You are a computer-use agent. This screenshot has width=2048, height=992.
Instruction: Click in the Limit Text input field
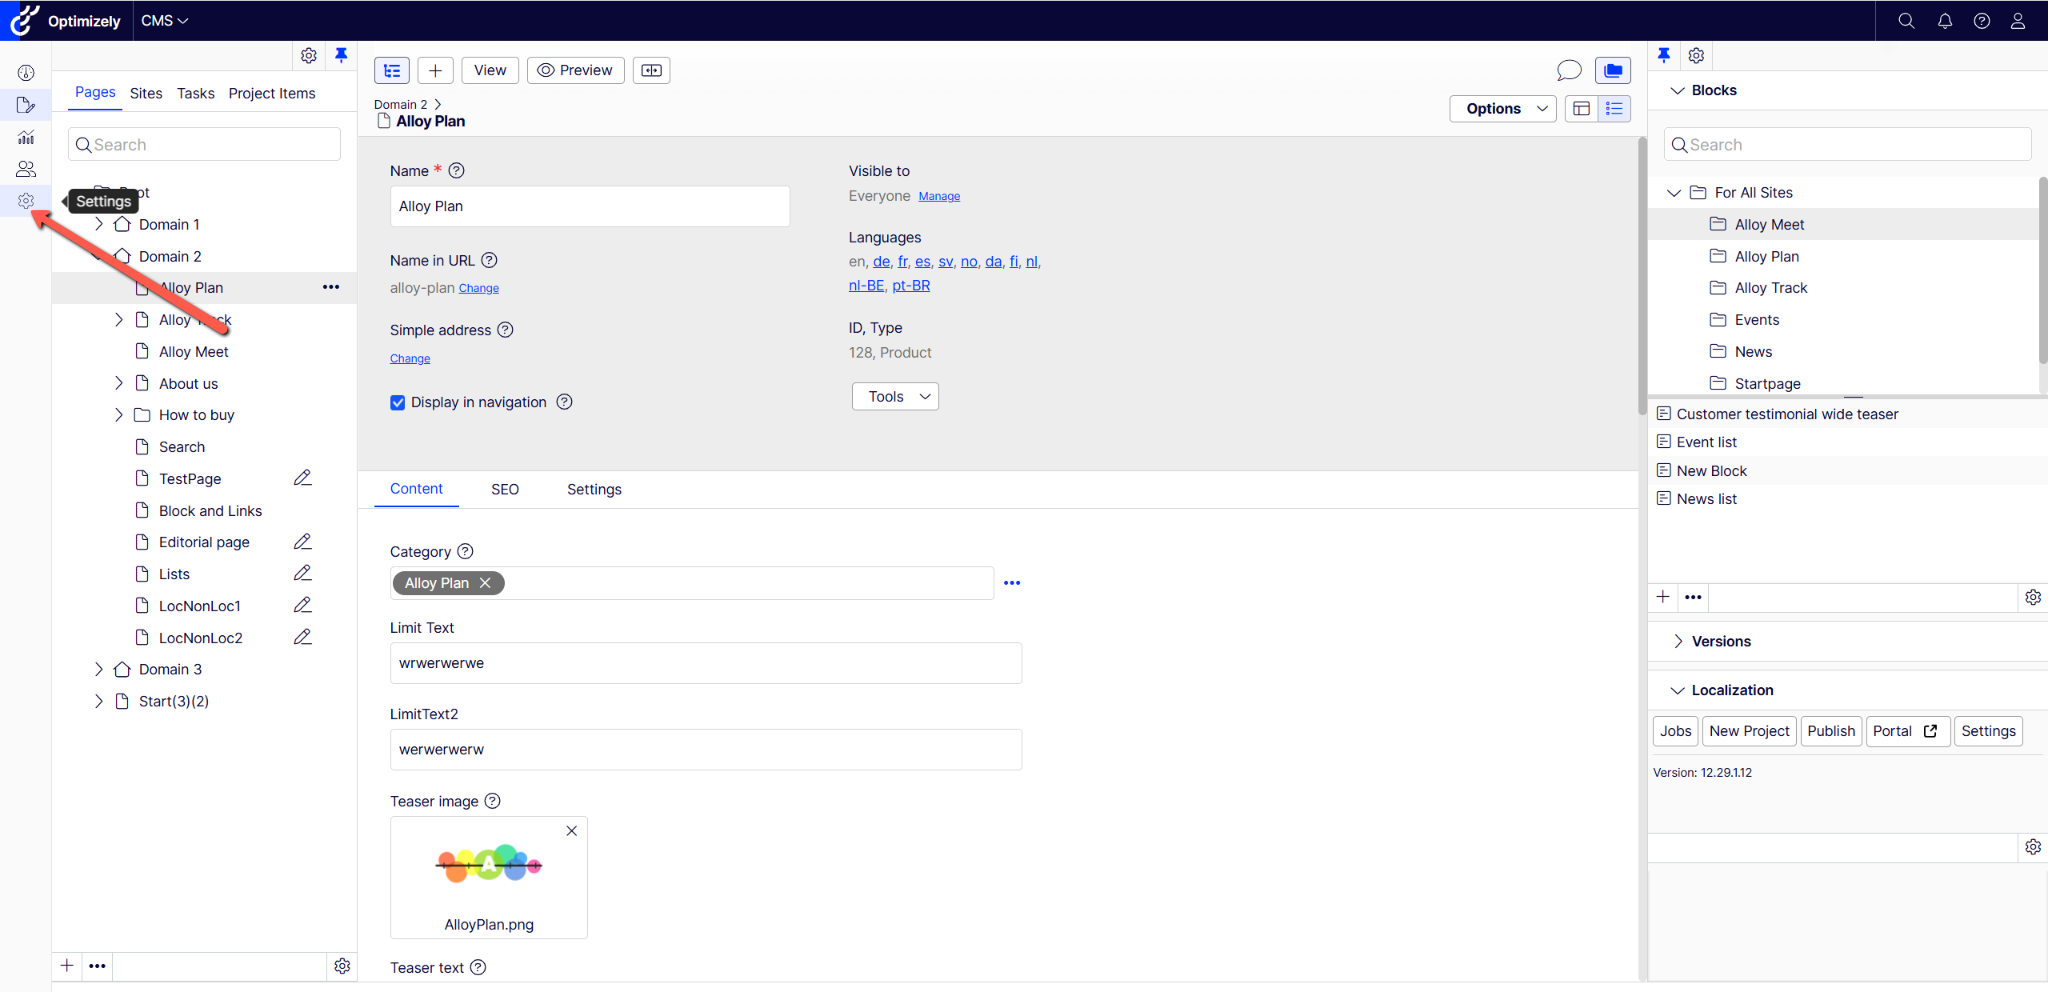tap(706, 663)
